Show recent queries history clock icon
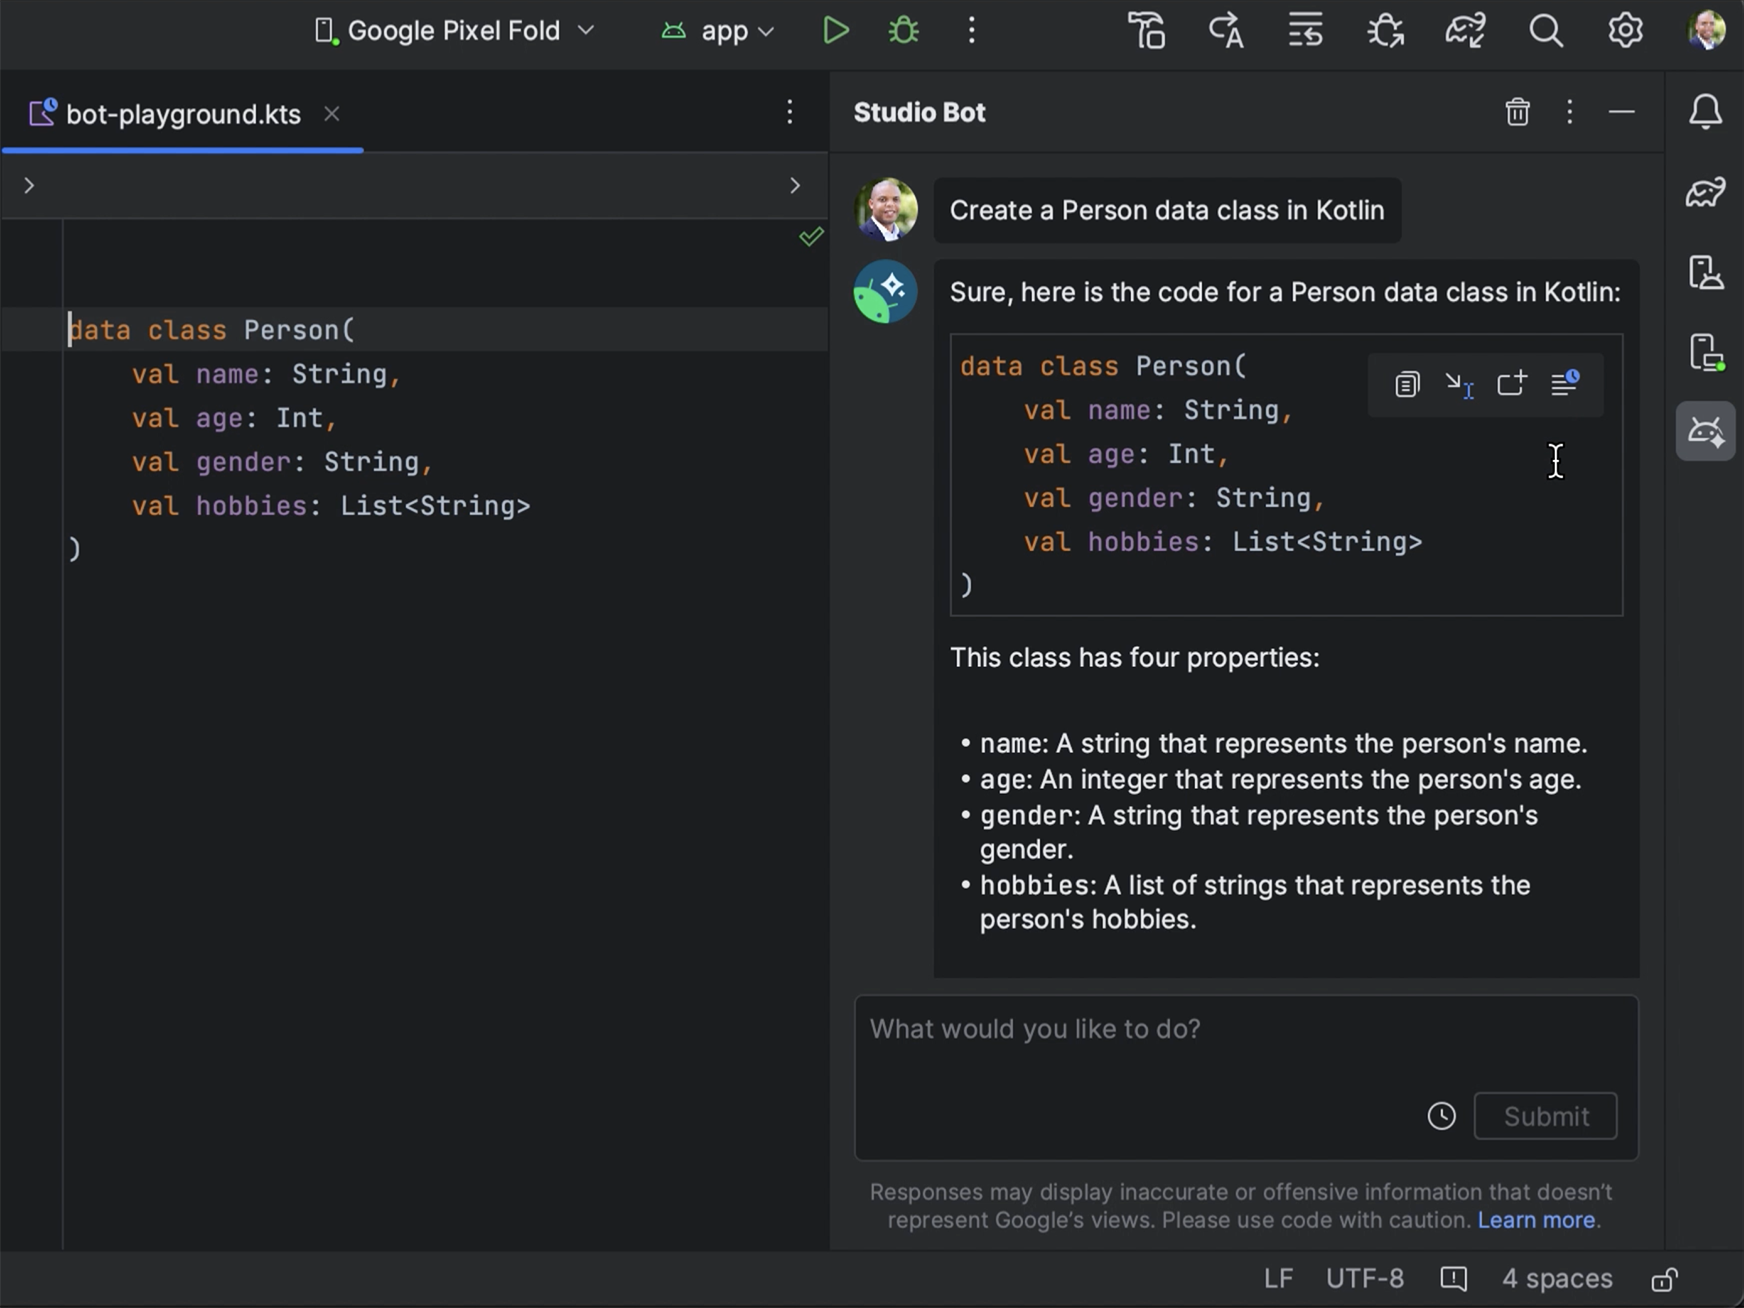This screenshot has height=1308, width=1744. click(1441, 1116)
